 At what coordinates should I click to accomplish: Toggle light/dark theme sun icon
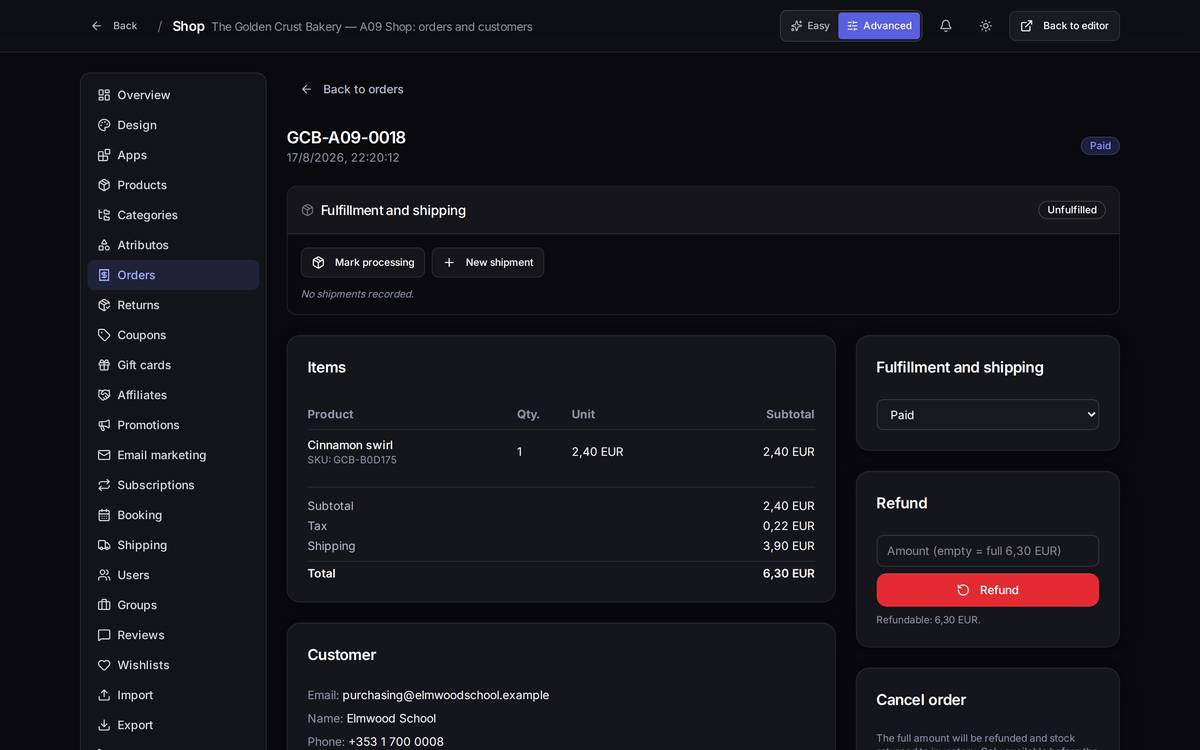tap(985, 26)
